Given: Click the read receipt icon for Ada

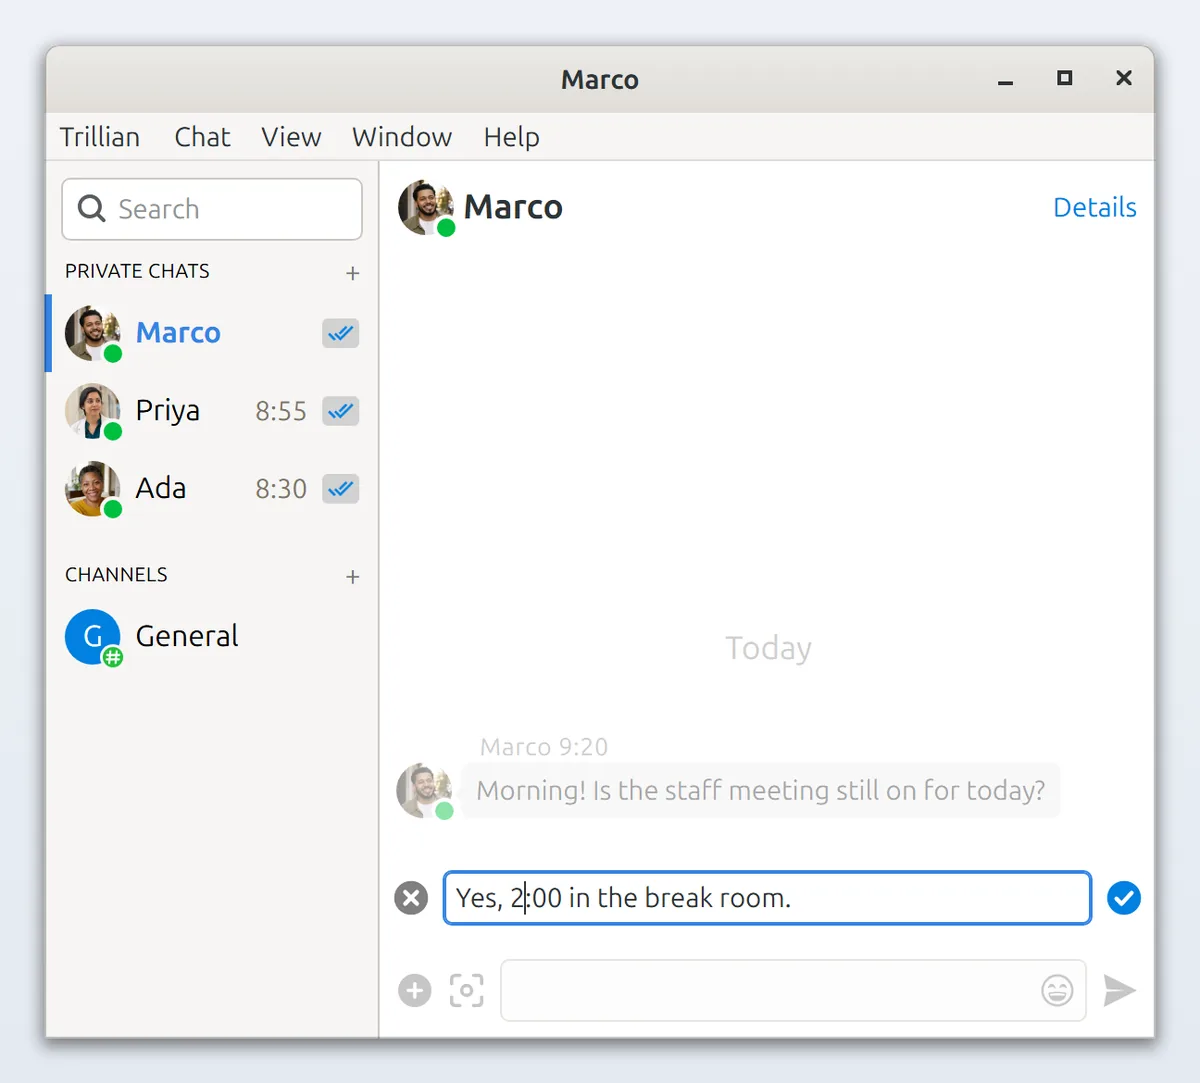Looking at the screenshot, I should pyautogui.click(x=341, y=489).
